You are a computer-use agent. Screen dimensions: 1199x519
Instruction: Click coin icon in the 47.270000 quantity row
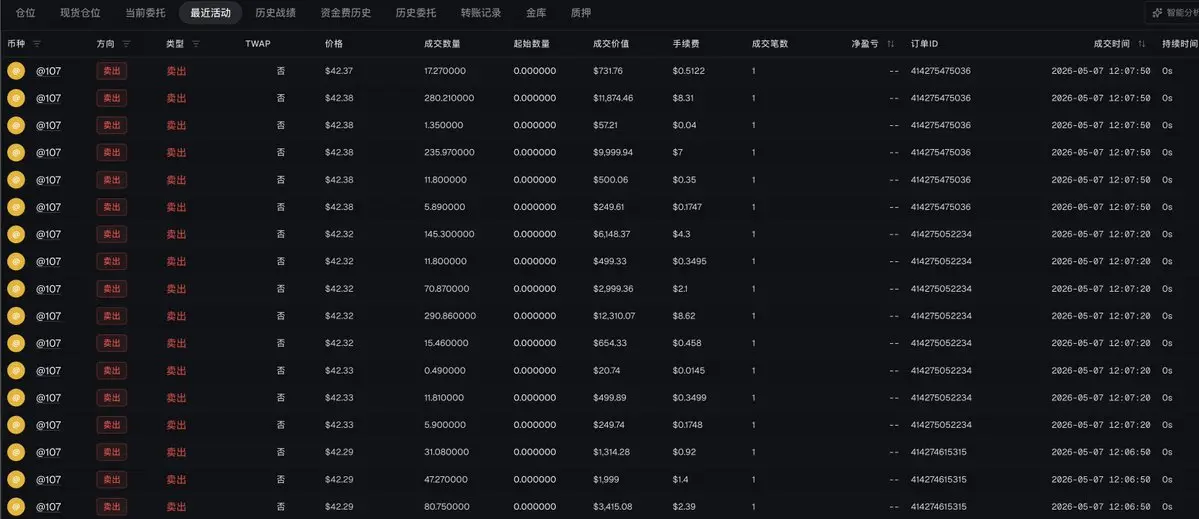pos(16,479)
